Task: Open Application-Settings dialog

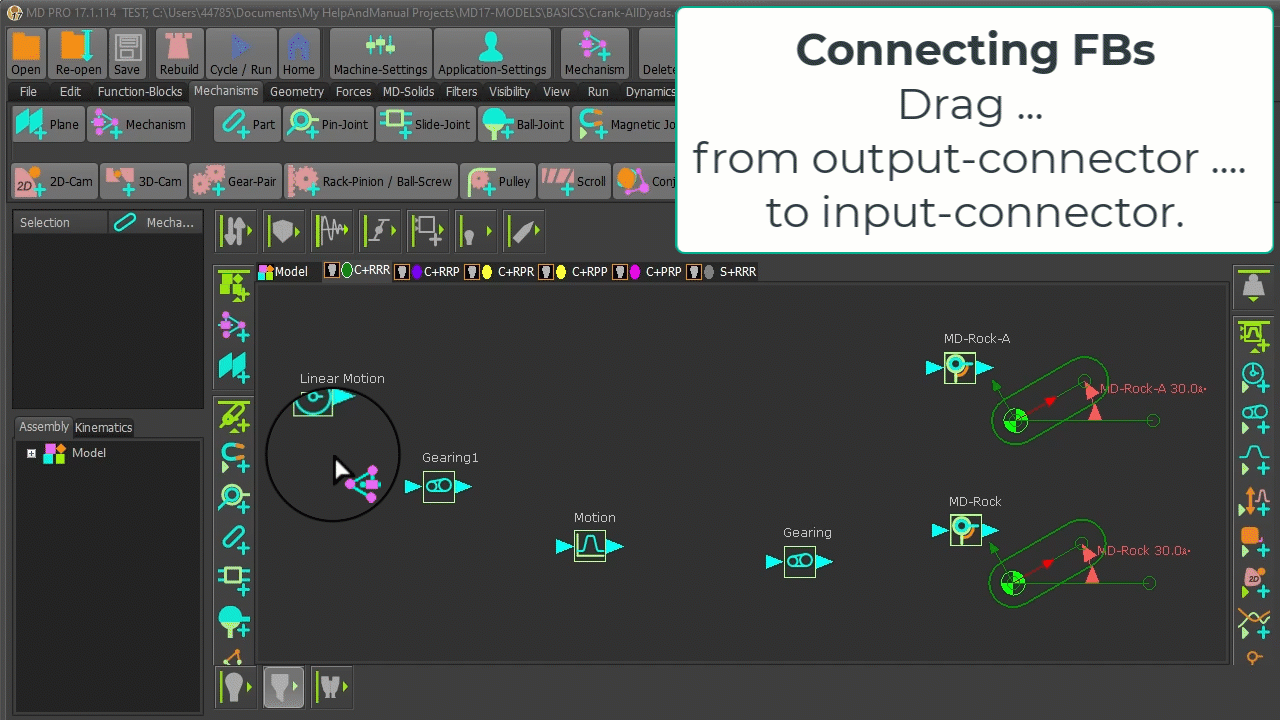Action: pyautogui.click(x=492, y=53)
